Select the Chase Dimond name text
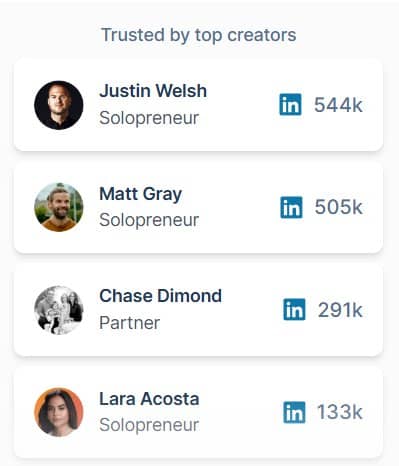The image size is (399, 466). coord(160,296)
